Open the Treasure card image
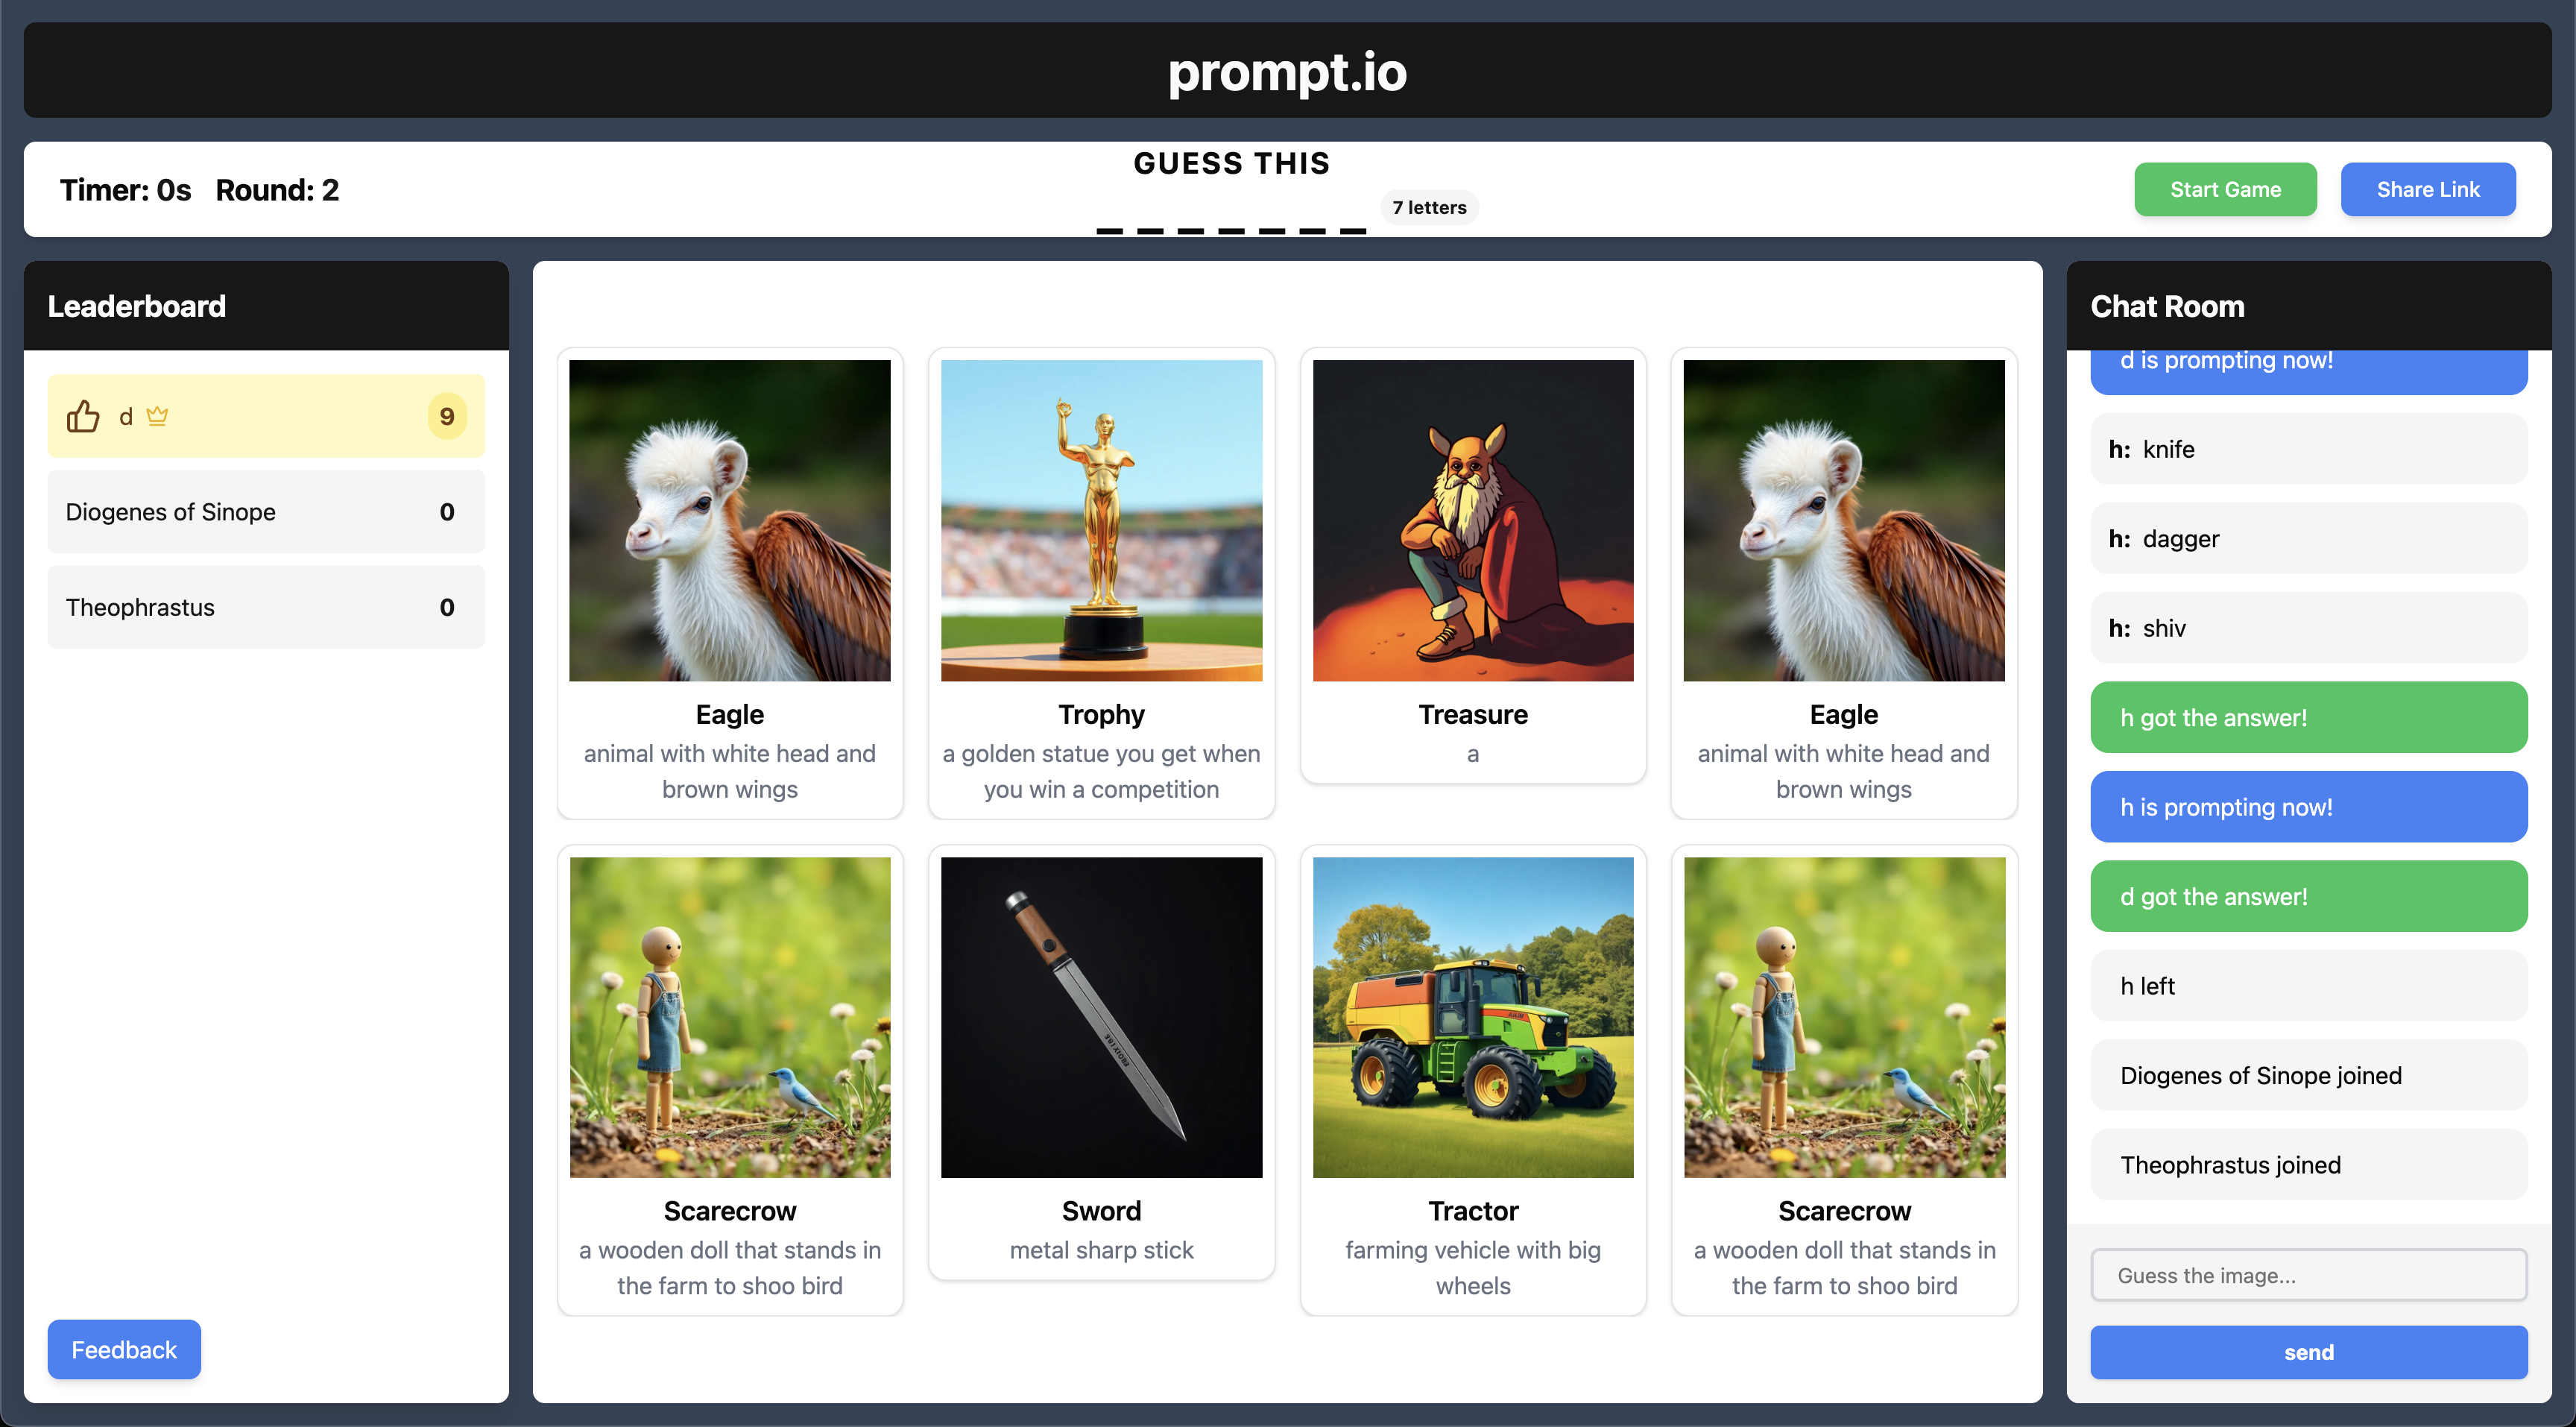Viewport: 2576px width, 1427px height. click(x=1473, y=520)
